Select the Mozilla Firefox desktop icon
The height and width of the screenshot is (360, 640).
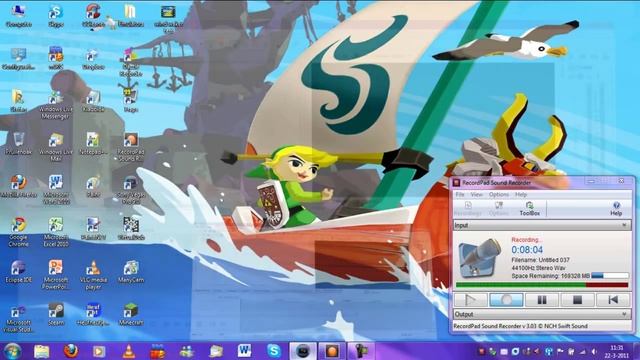click(18, 187)
